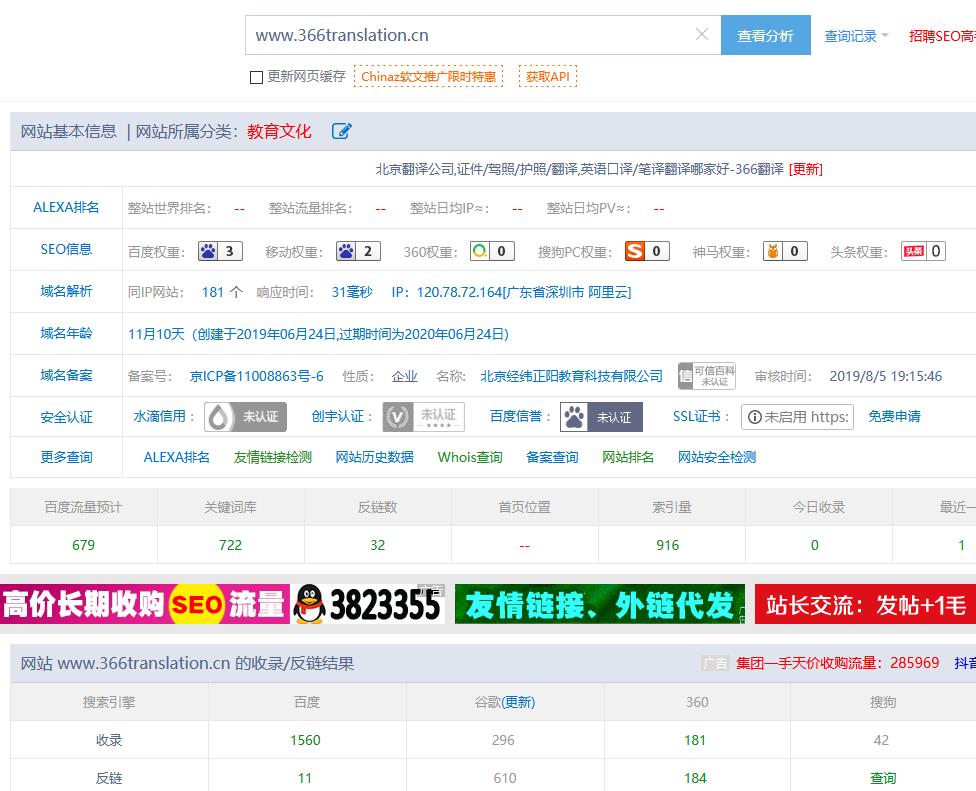Click 招聘SEO link at top right

point(942,36)
